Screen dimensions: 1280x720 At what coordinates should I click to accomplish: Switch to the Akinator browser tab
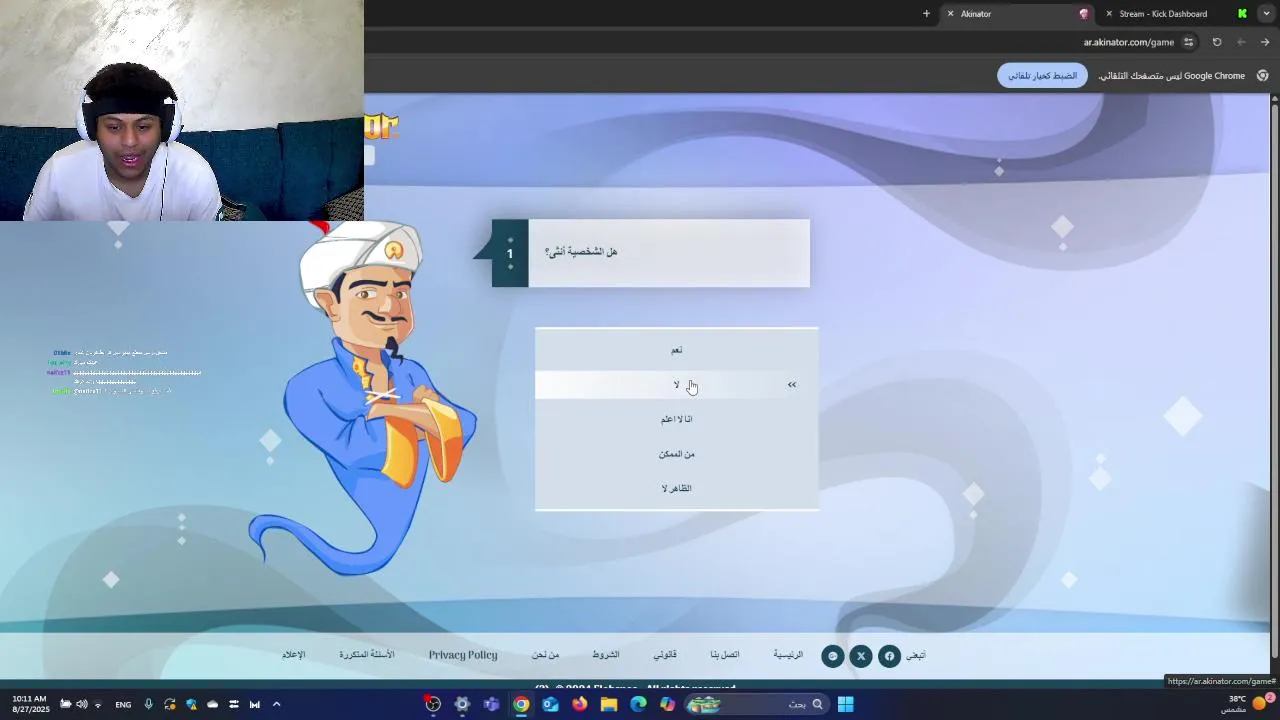pyautogui.click(x=1018, y=14)
